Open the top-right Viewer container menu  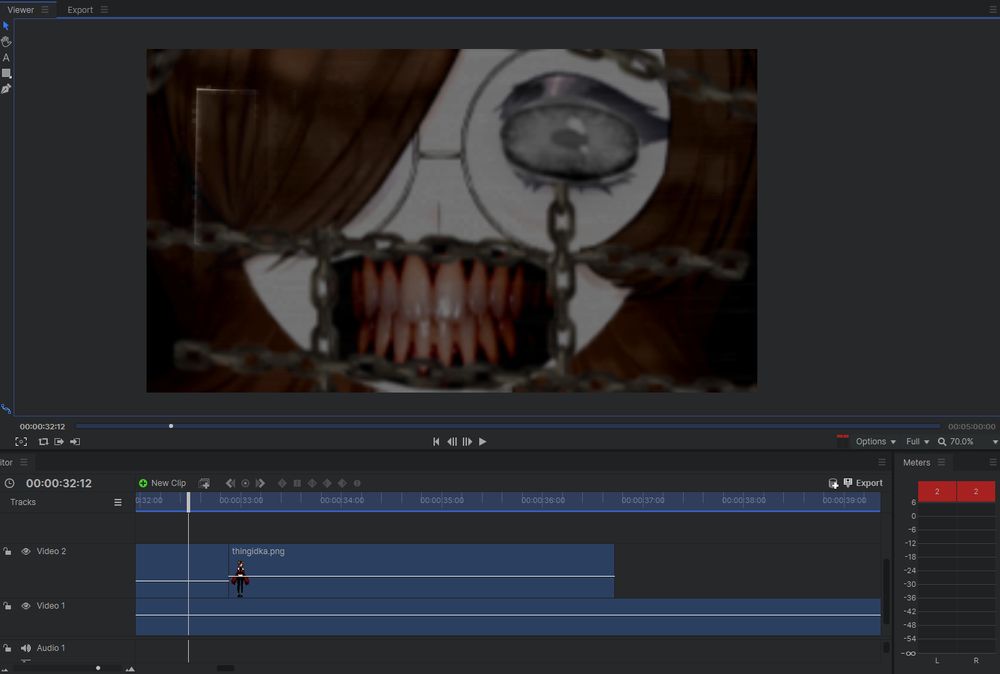click(993, 10)
